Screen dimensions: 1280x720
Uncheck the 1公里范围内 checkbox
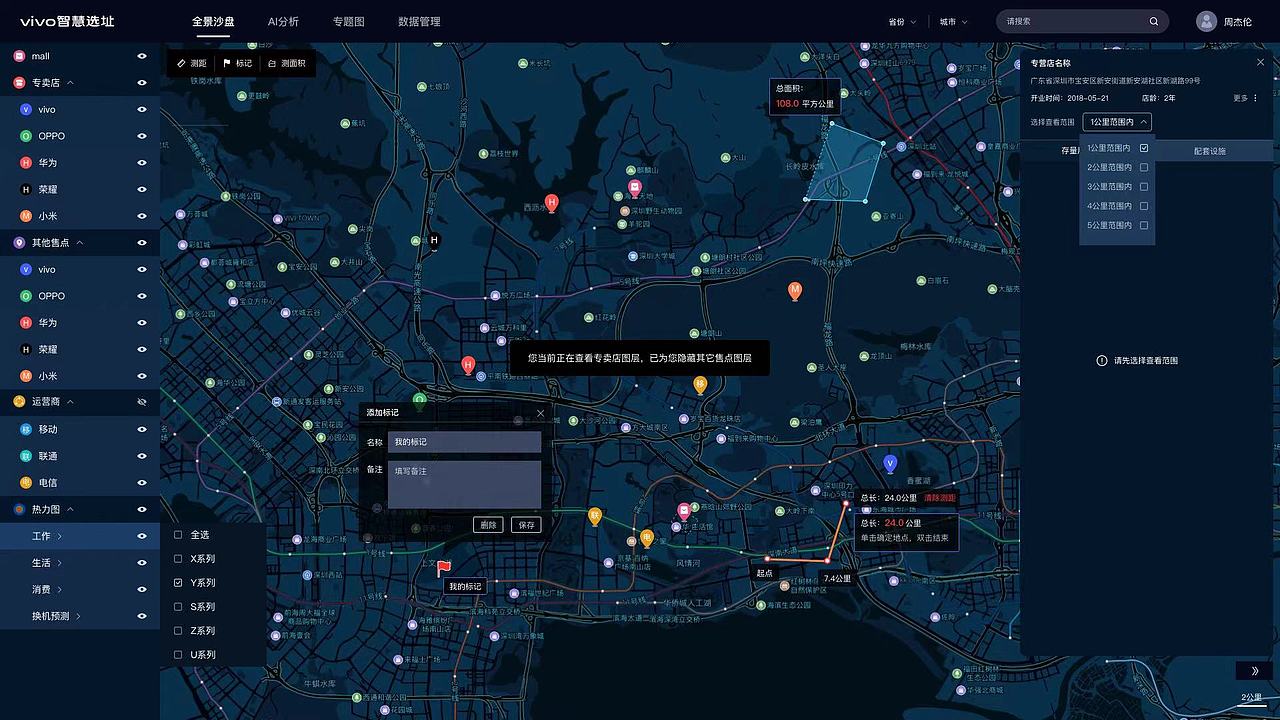(1144, 148)
